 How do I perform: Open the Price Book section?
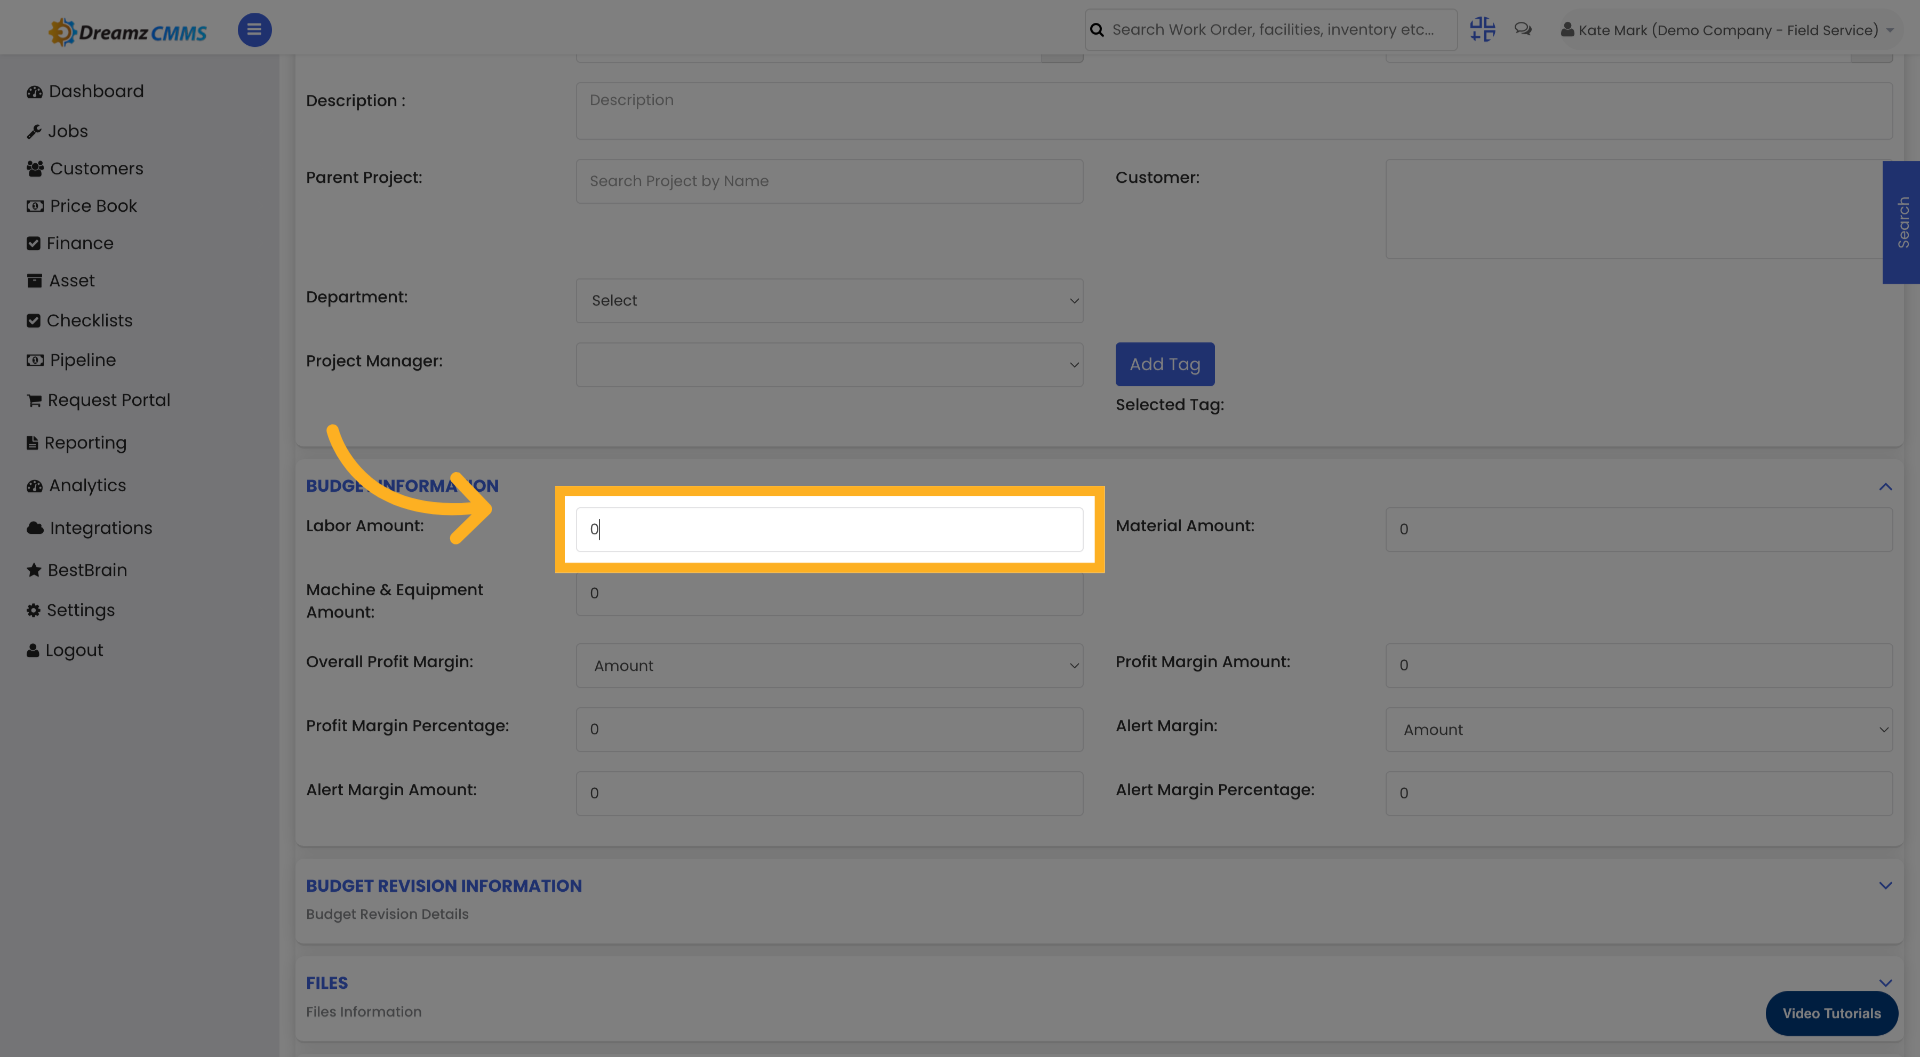(93, 206)
